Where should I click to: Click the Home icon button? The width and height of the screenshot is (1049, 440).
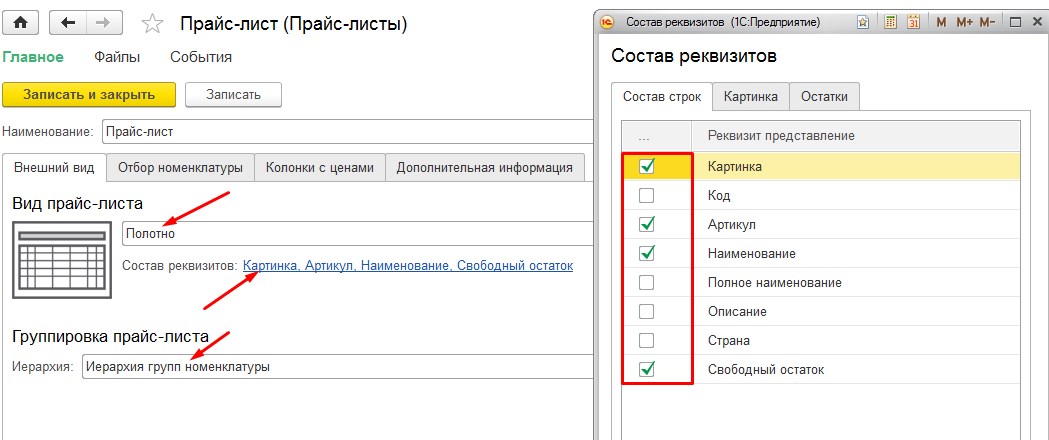point(21,22)
